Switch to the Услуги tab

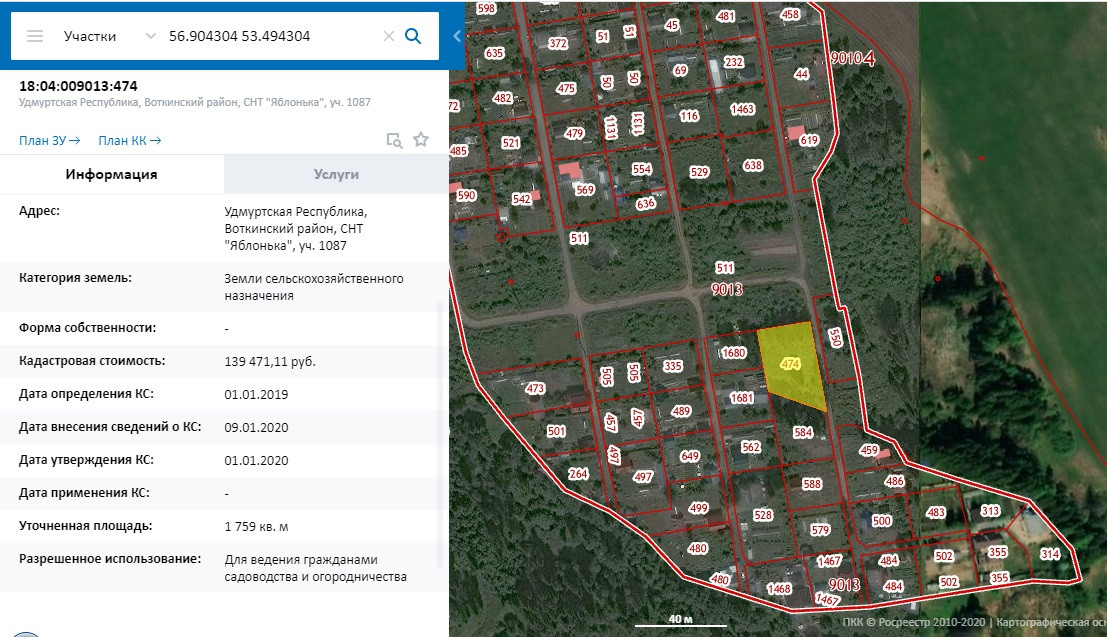tap(337, 174)
